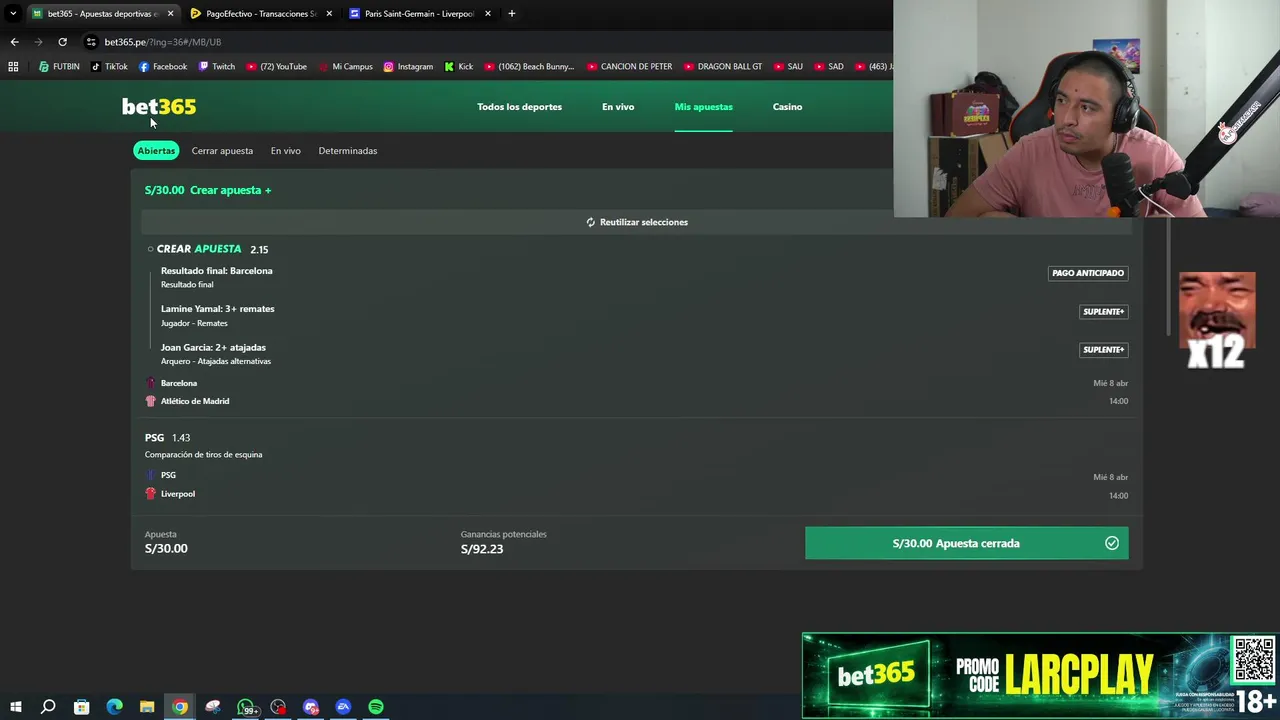Image resolution: width=1280 pixels, height=720 pixels.
Task: Open the Windows Start menu
Action: (15, 707)
